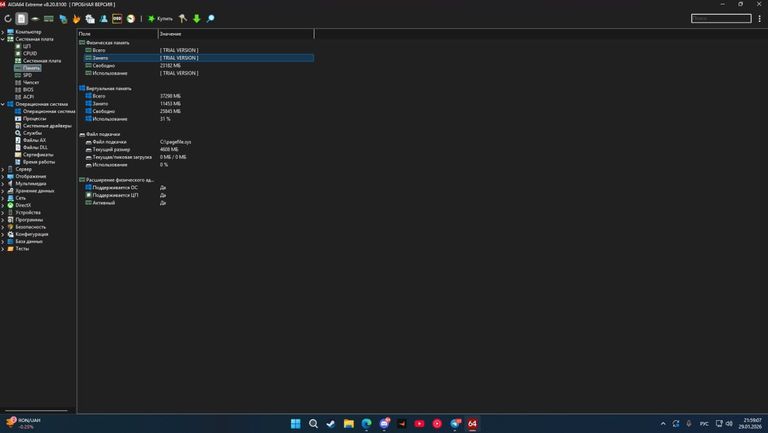Screen dimensions: 768x433
Task: Click the Refresh toolbar icon
Action: coord(8,19)
